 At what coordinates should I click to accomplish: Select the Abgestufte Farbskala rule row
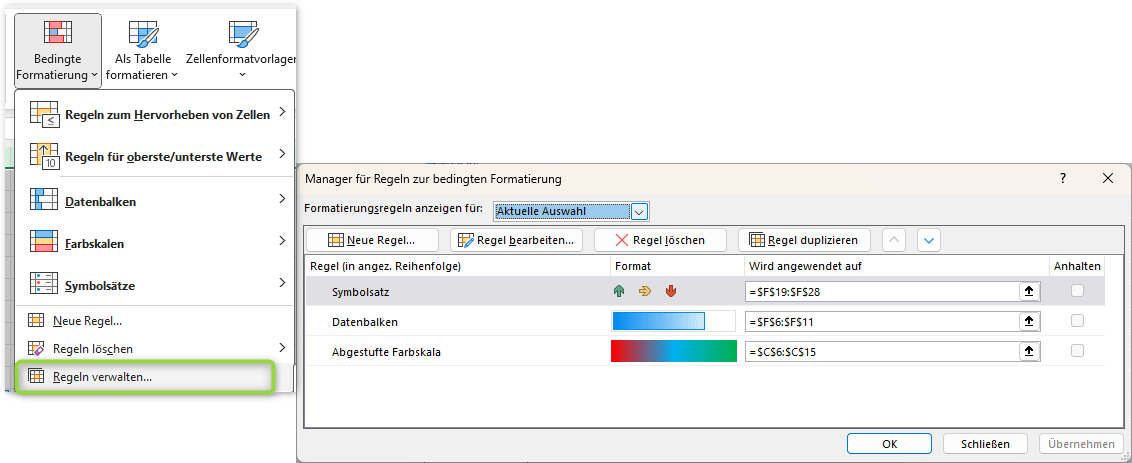pyautogui.click(x=705, y=352)
